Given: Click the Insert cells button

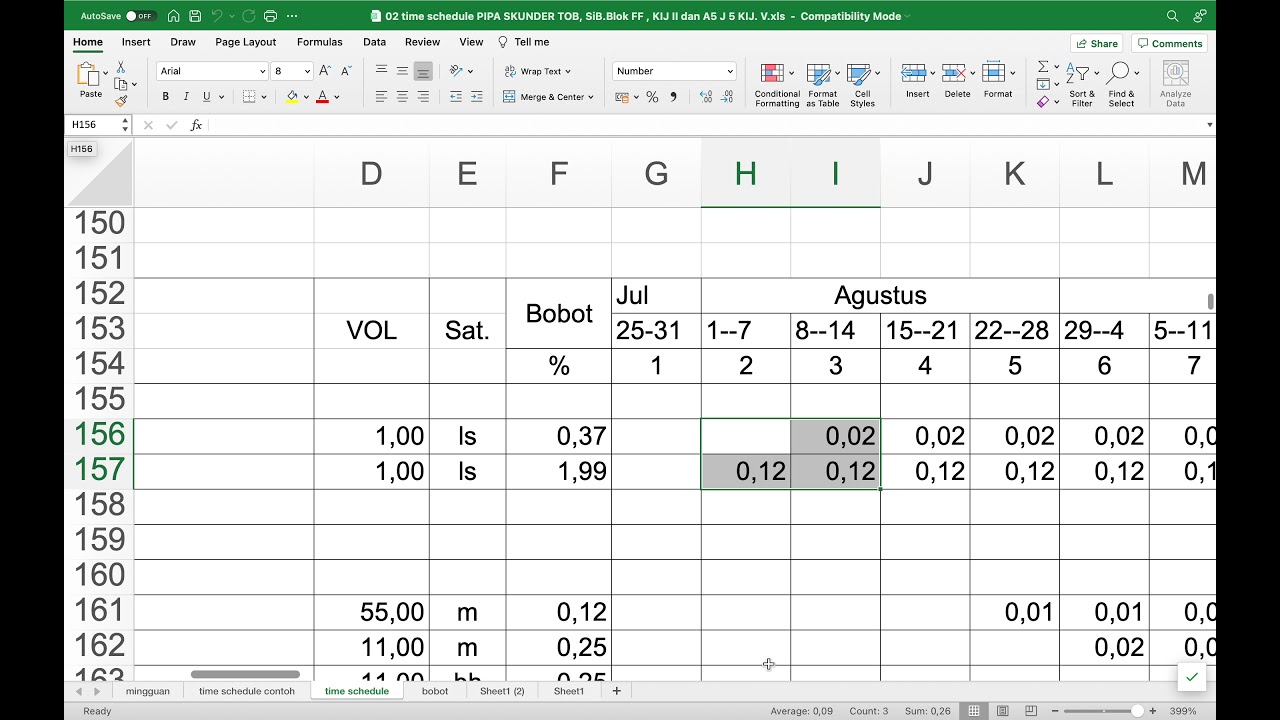Looking at the screenshot, I should coord(917,81).
